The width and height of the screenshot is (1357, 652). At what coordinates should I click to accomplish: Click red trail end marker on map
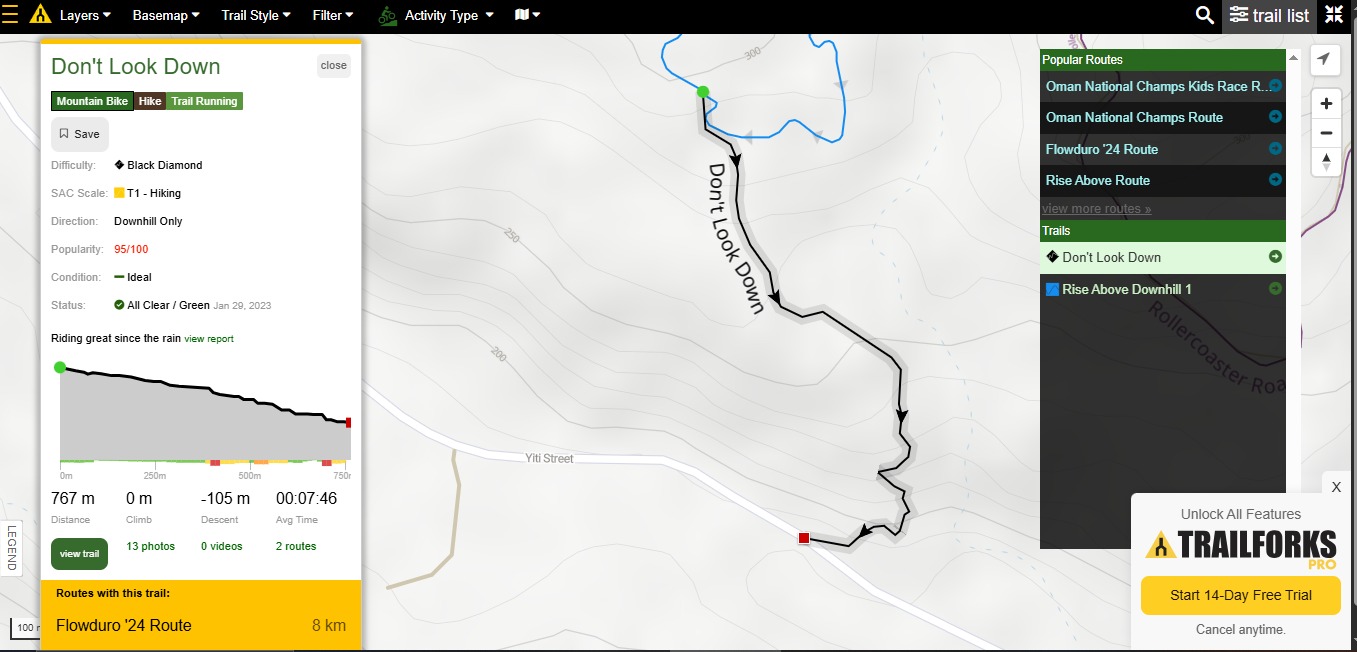tap(803, 538)
